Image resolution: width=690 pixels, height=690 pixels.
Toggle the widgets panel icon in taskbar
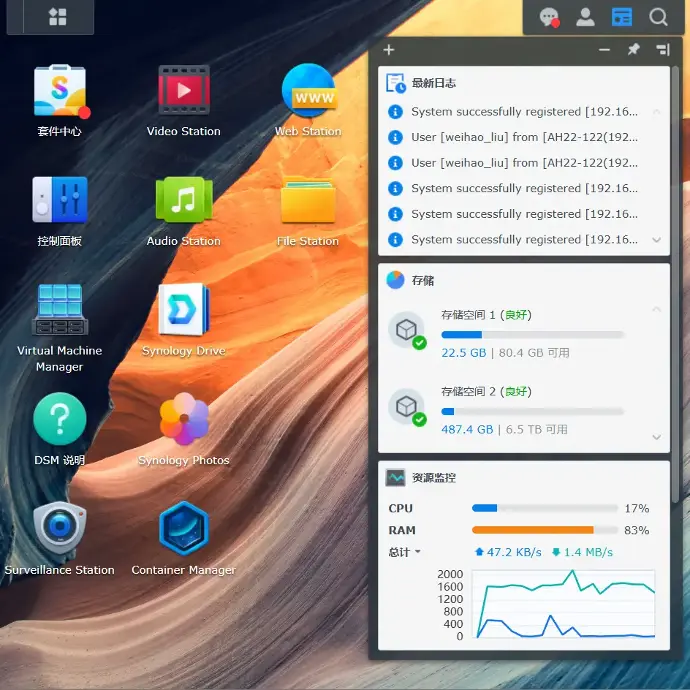pyautogui.click(x=622, y=17)
